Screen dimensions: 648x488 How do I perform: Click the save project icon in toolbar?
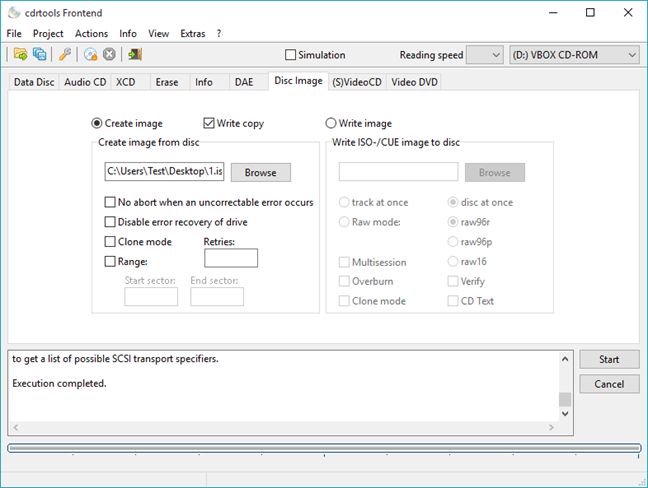[x=38, y=55]
